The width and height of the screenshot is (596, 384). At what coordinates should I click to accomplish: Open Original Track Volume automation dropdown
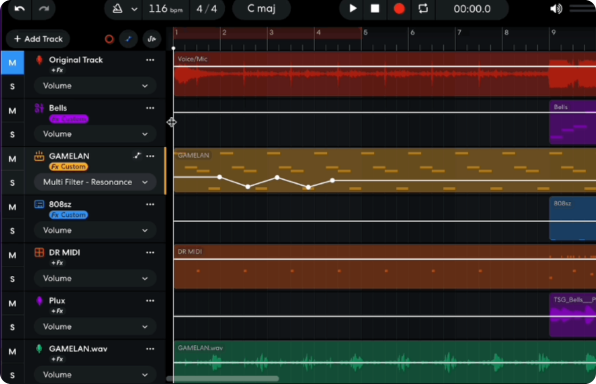(x=95, y=86)
